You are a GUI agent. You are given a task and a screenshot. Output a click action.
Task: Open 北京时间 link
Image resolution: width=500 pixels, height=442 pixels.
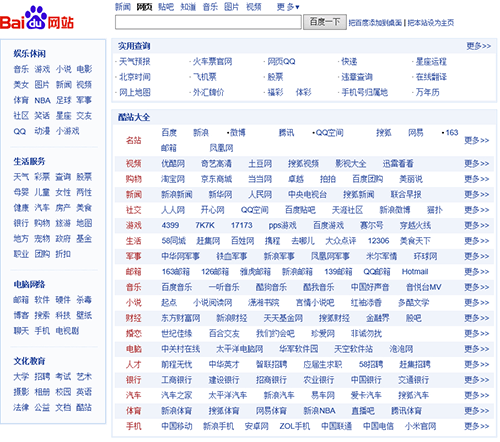click(135, 77)
